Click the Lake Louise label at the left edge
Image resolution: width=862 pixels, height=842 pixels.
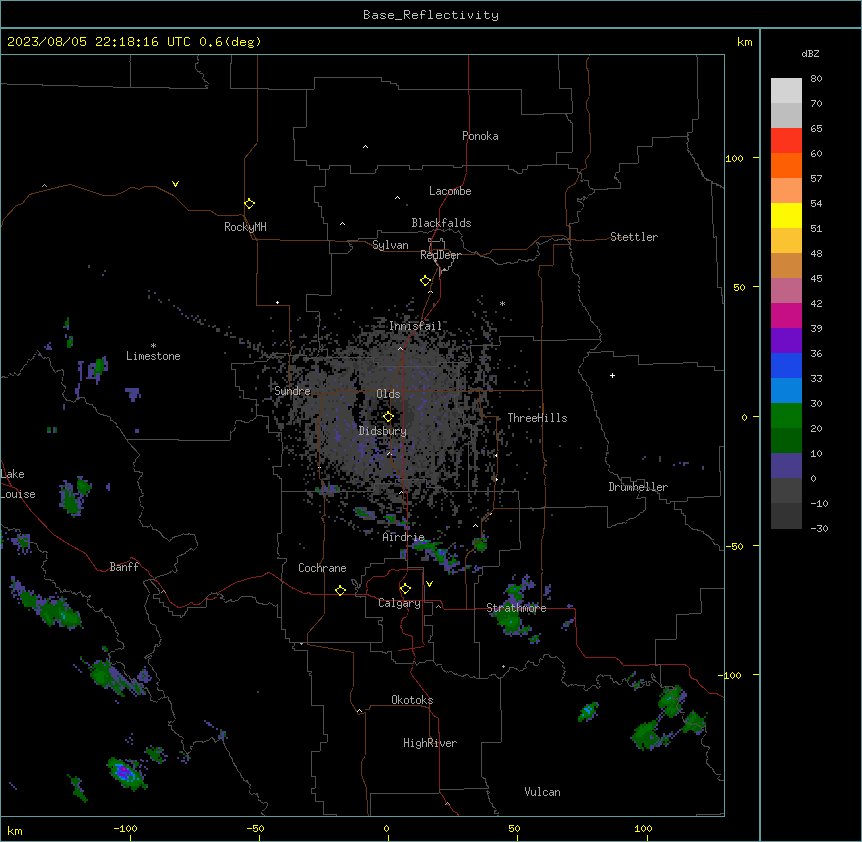[18, 484]
